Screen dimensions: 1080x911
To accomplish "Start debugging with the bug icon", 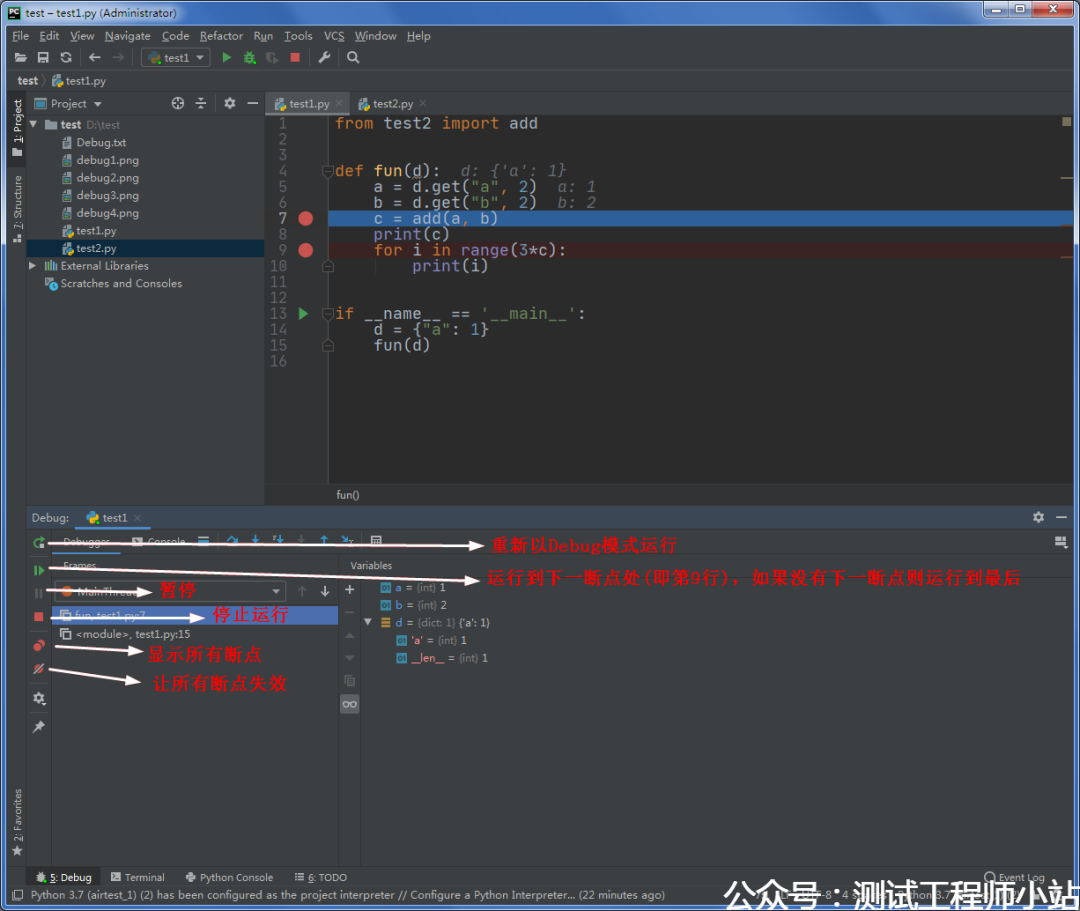I will pos(249,58).
